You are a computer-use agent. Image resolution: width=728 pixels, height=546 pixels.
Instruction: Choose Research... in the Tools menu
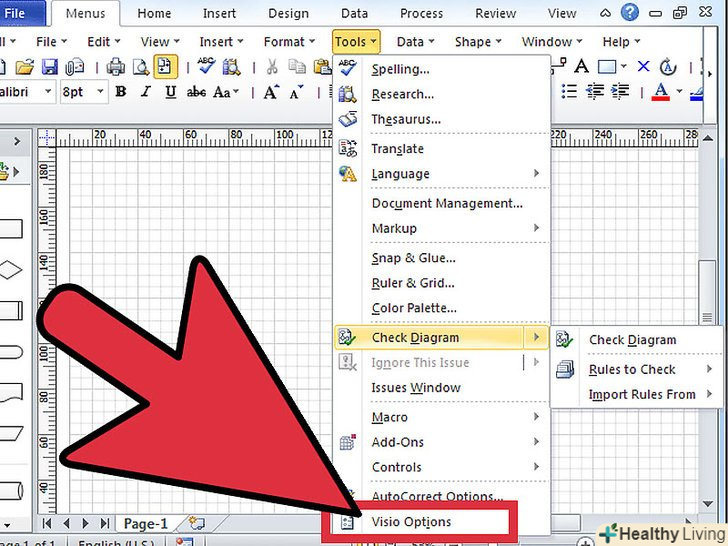pos(442,94)
